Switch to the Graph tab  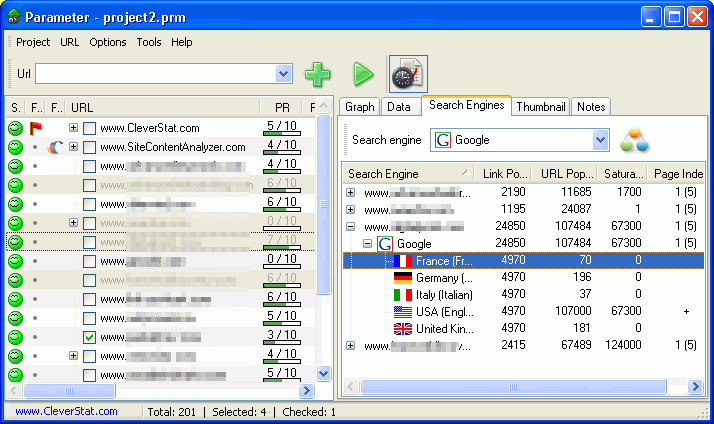[359, 107]
